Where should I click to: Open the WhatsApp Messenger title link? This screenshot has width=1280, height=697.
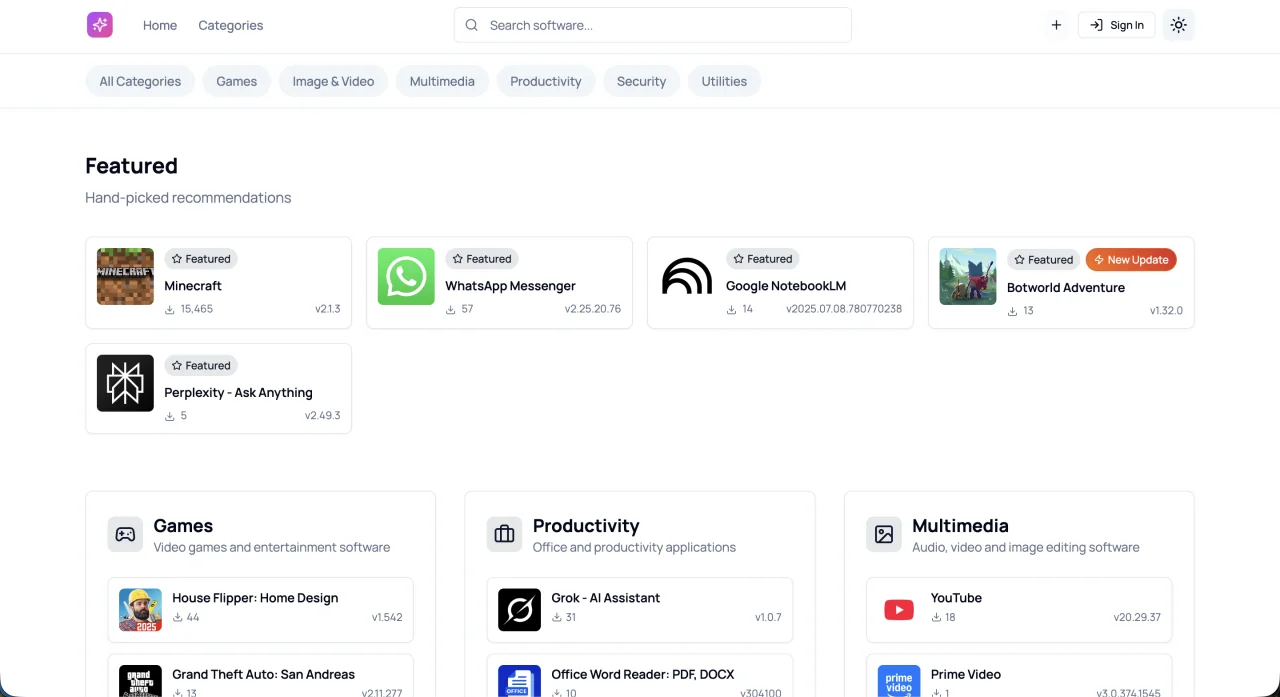tap(510, 286)
